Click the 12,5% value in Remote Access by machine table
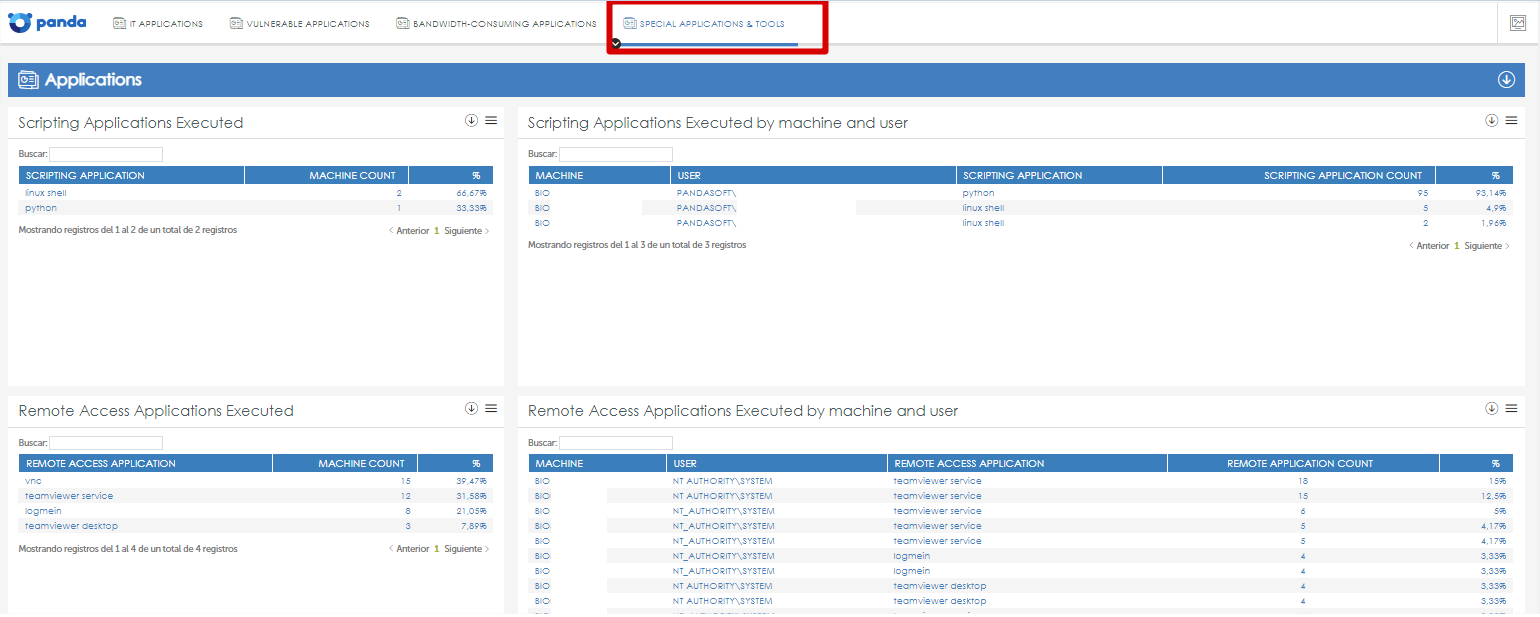This screenshot has width=1540, height=617. coord(1494,496)
